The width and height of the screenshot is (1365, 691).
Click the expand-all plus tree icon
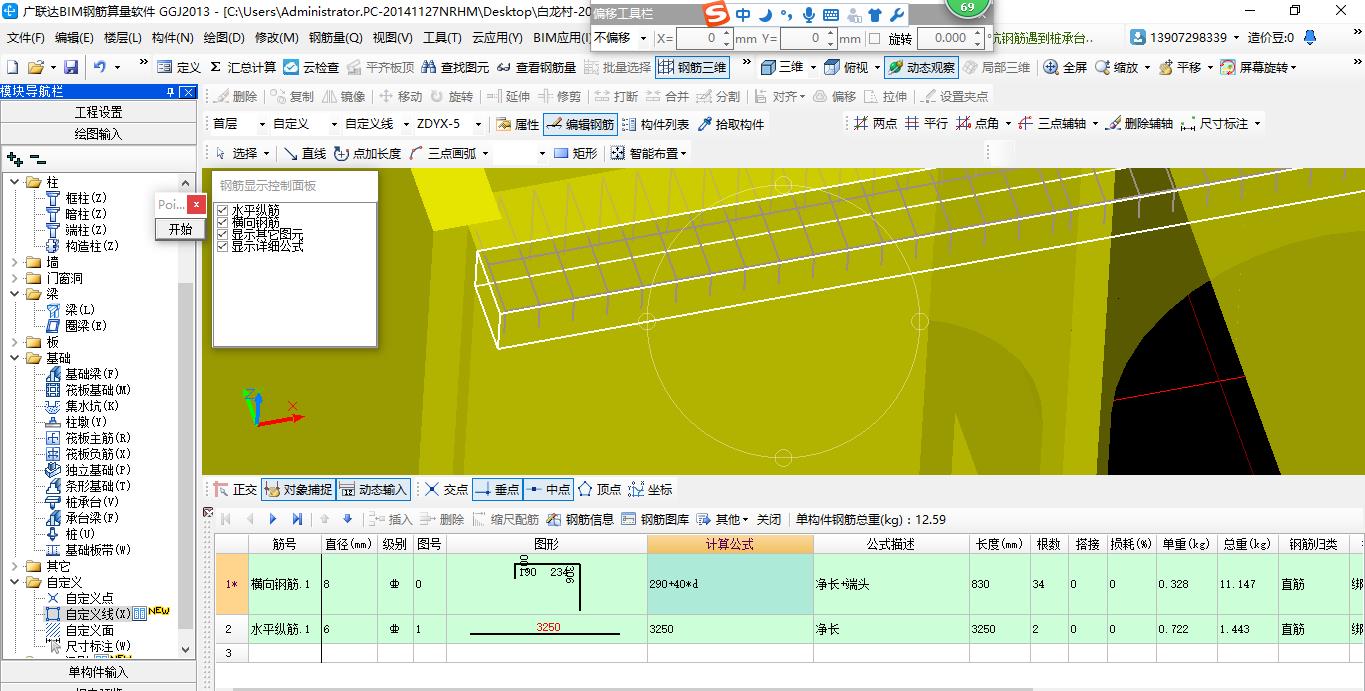coord(14,159)
